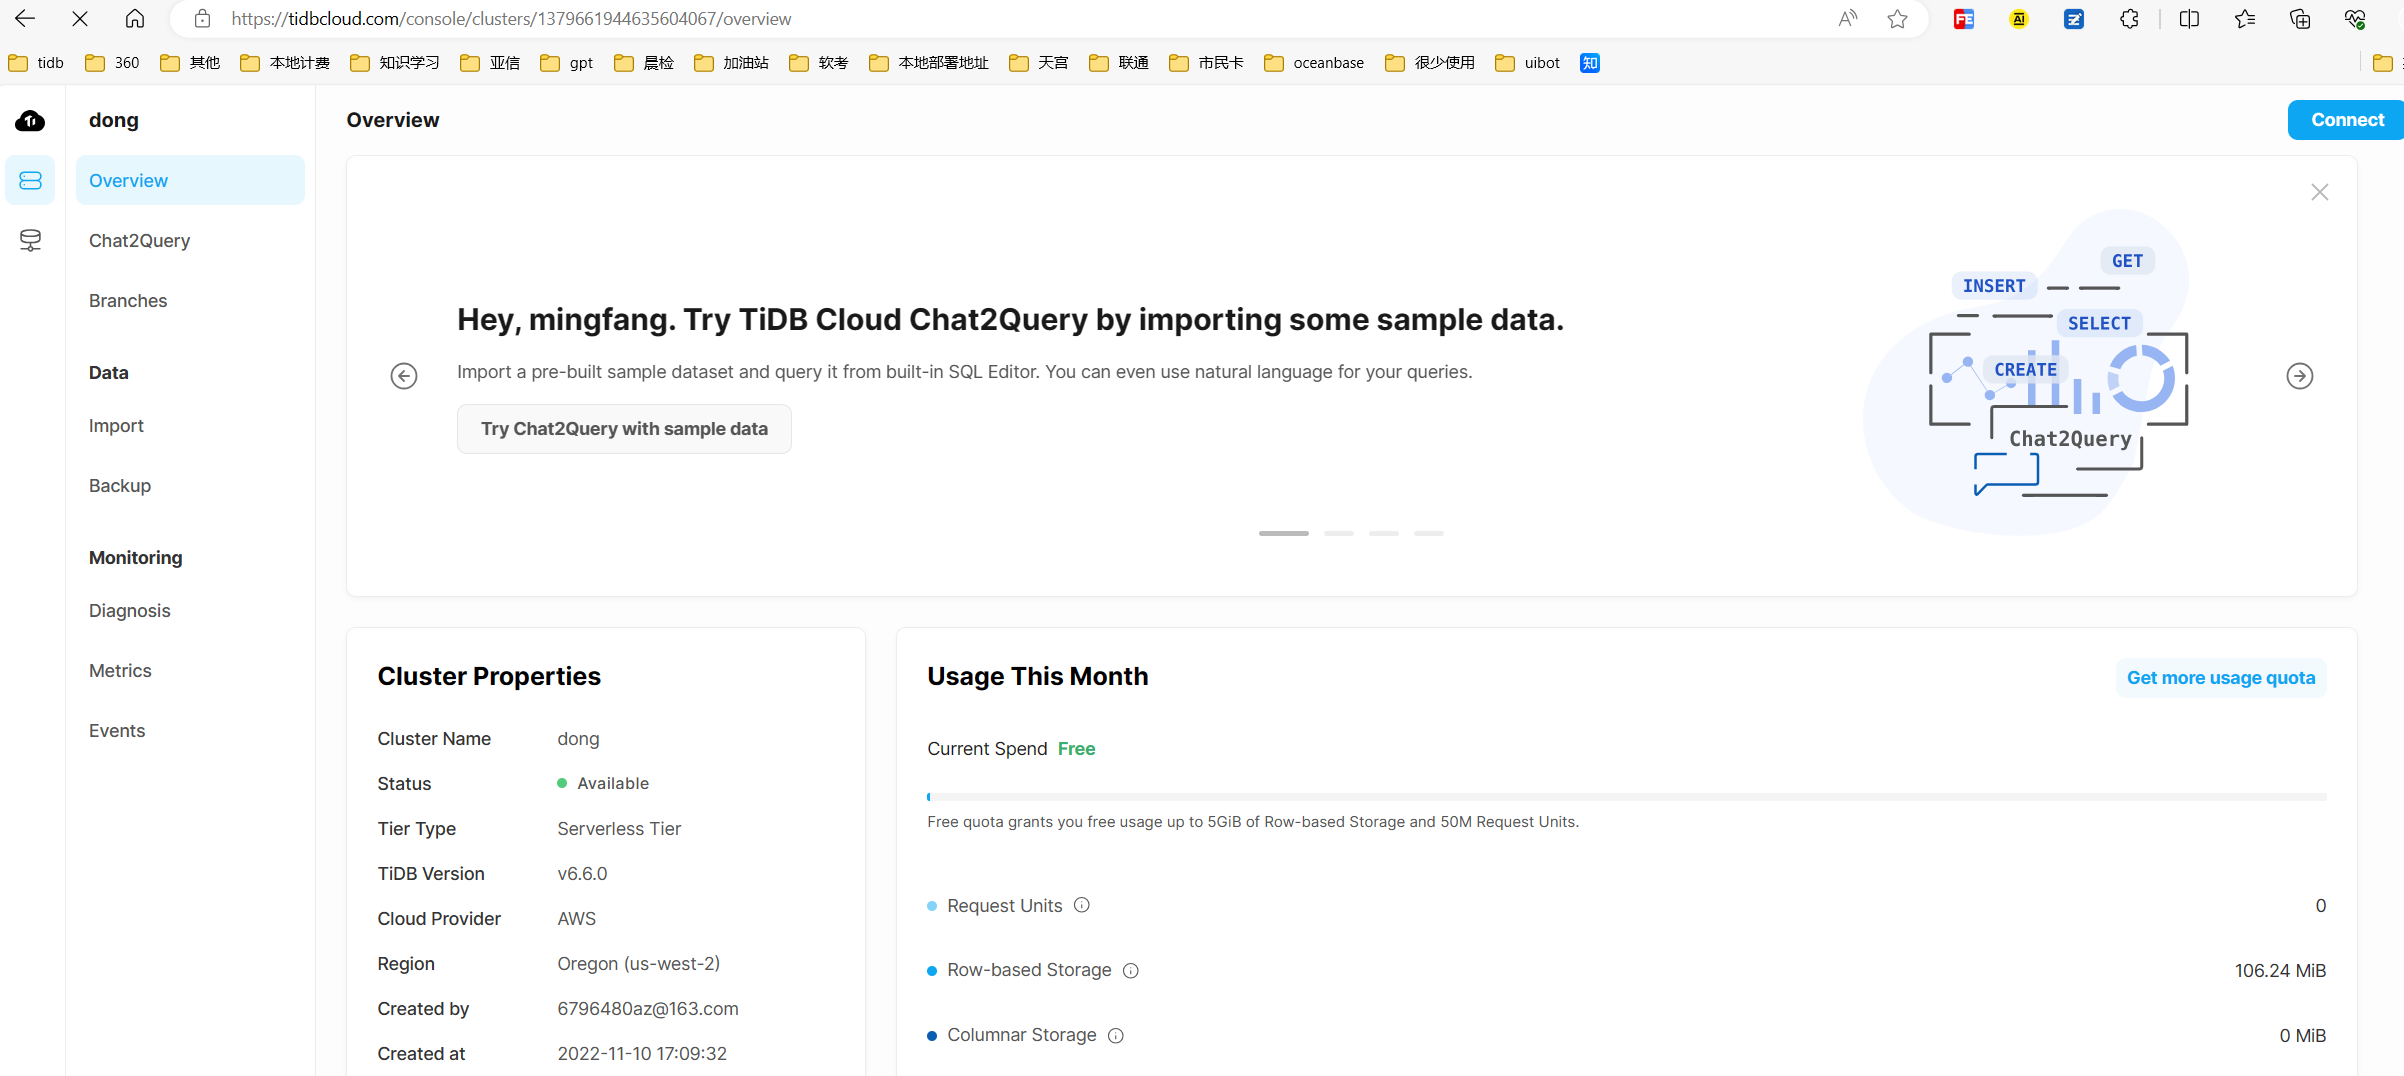Image resolution: width=2404 pixels, height=1076 pixels.
Task: Click info icon beside Request Units
Action: (x=1081, y=905)
